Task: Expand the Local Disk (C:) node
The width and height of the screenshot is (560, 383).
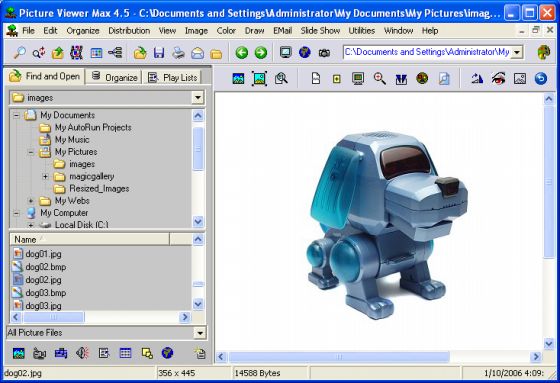Action: pos(31,225)
